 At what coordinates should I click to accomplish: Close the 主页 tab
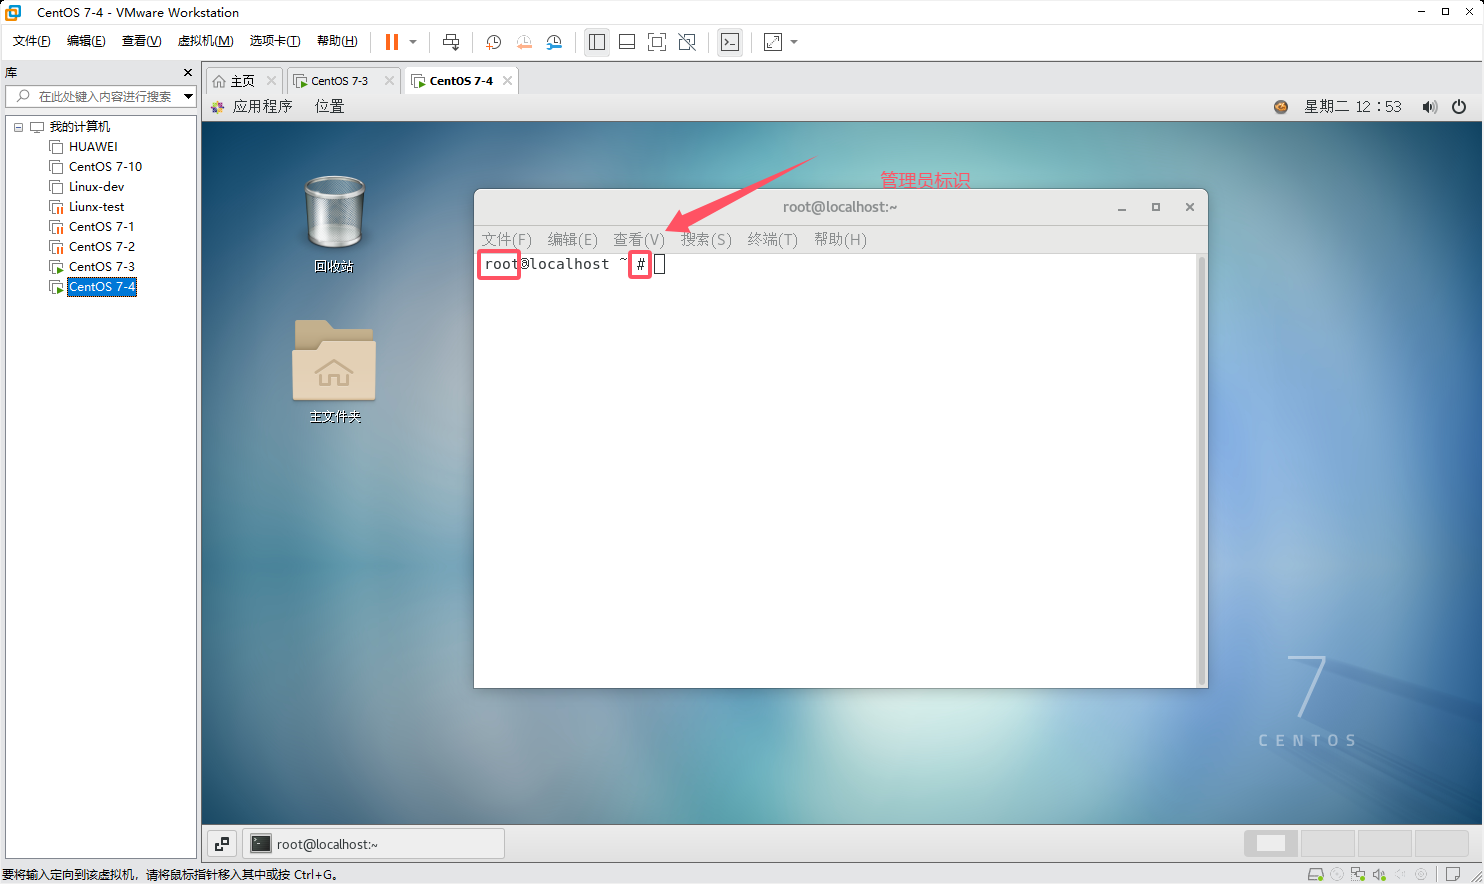click(271, 81)
